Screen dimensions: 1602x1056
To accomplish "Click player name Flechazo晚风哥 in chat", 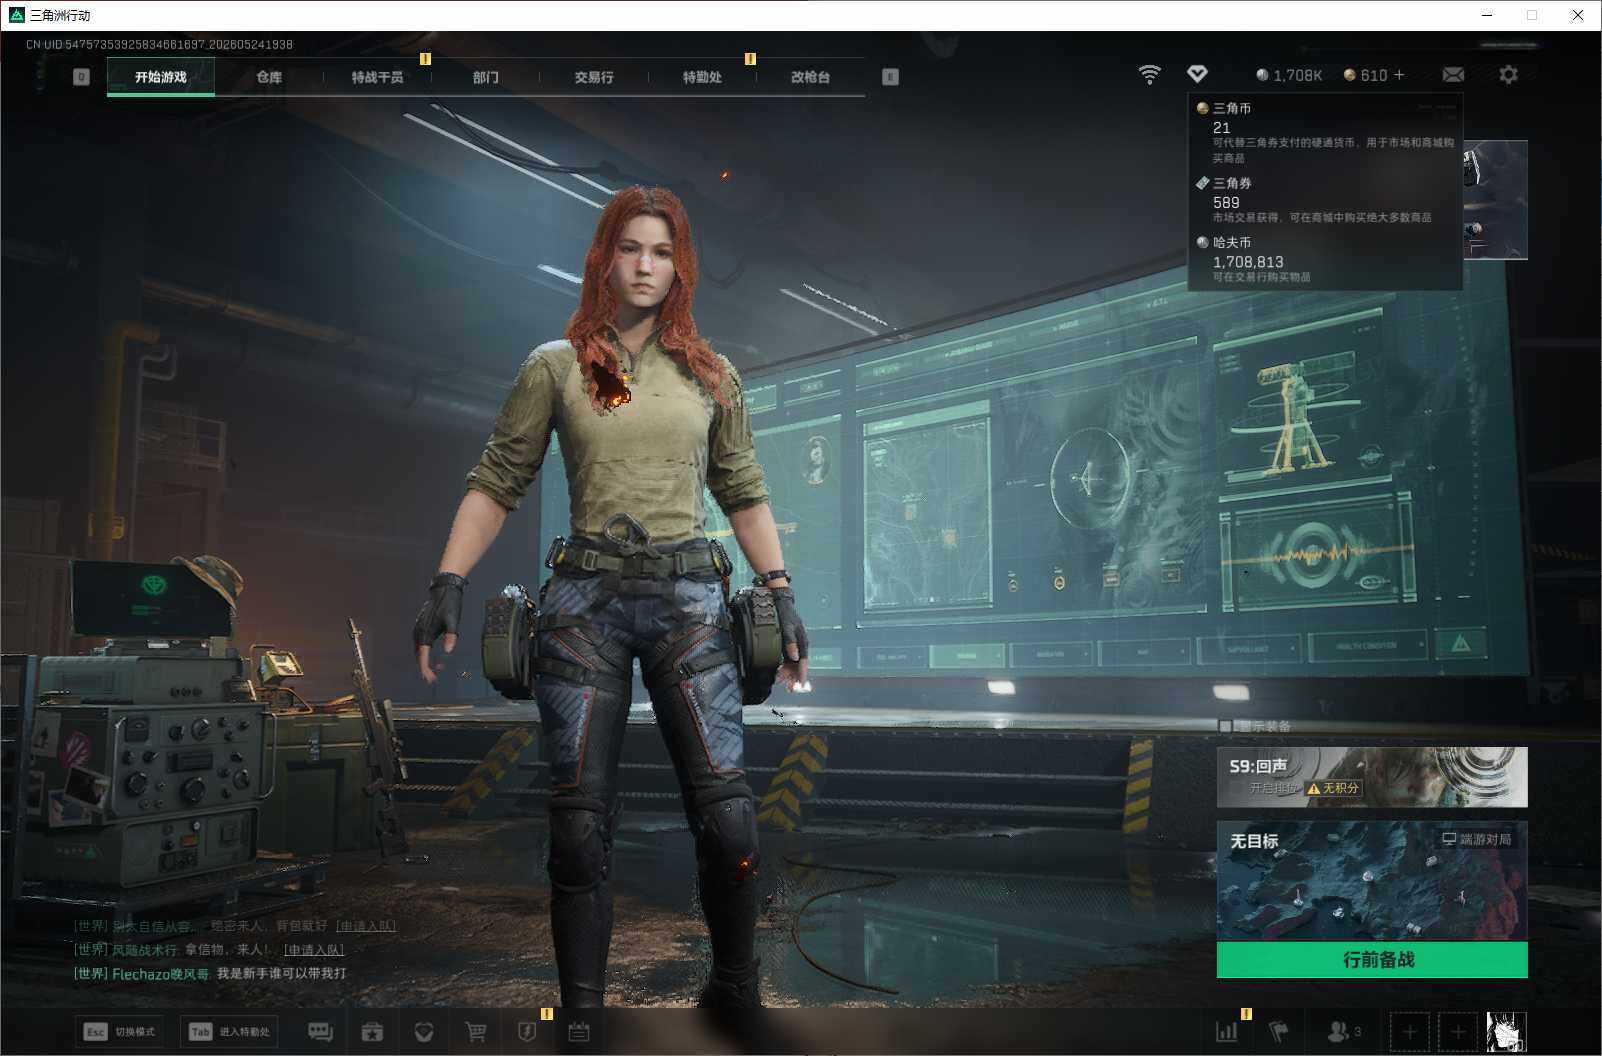I will coord(160,974).
